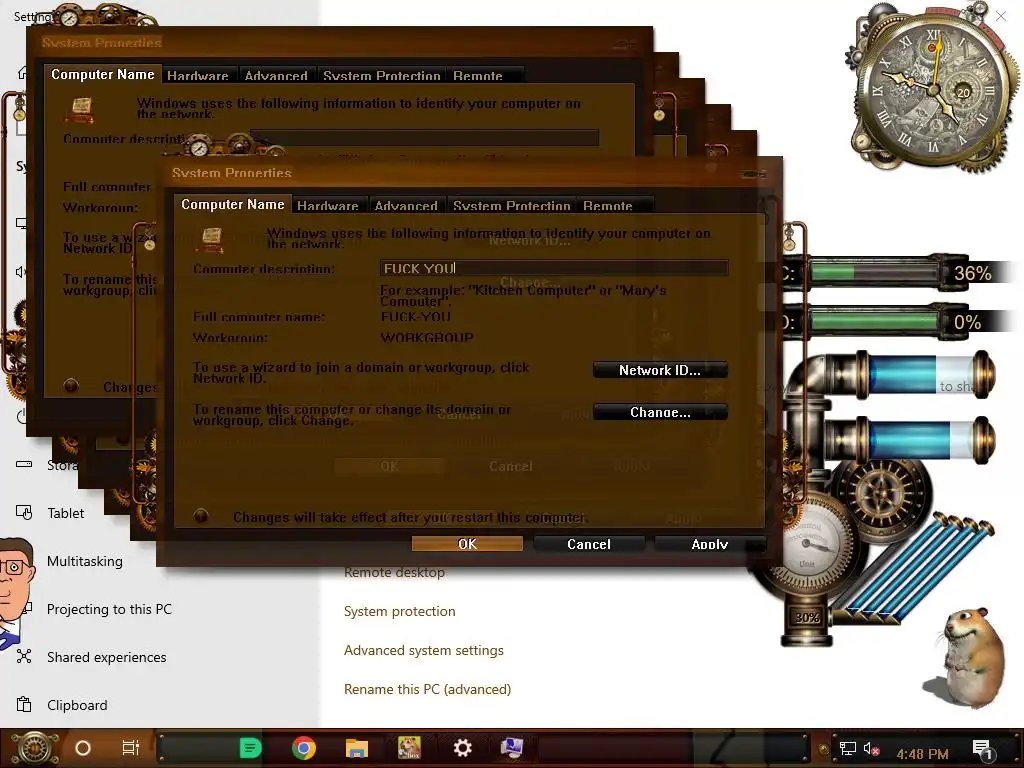The height and width of the screenshot is (768, 1024).
Task: Select Computer Name tab in front dialog
Action: click(232, 204)
